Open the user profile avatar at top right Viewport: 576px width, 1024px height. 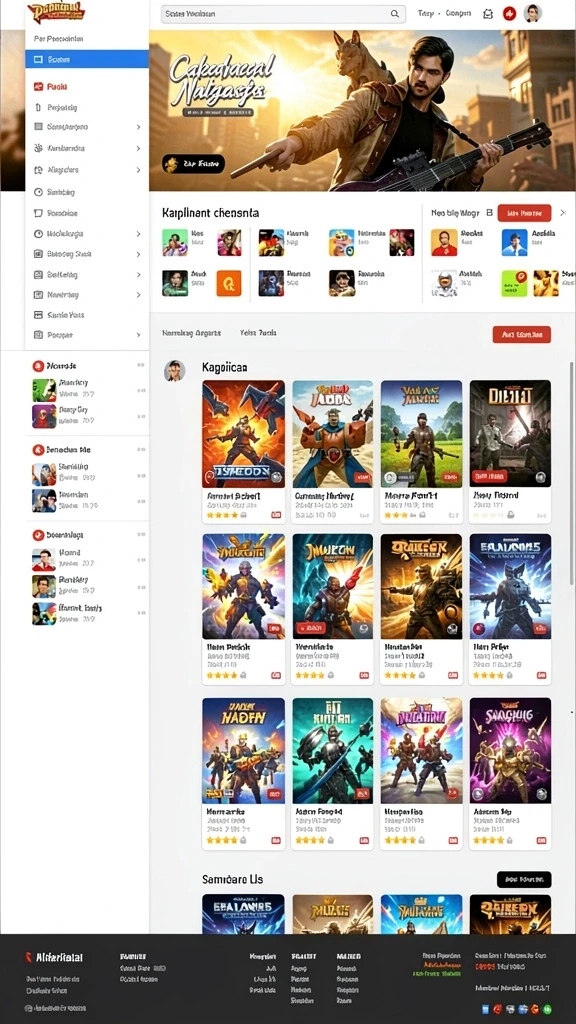pyautogui.click(x=533, y=13)
